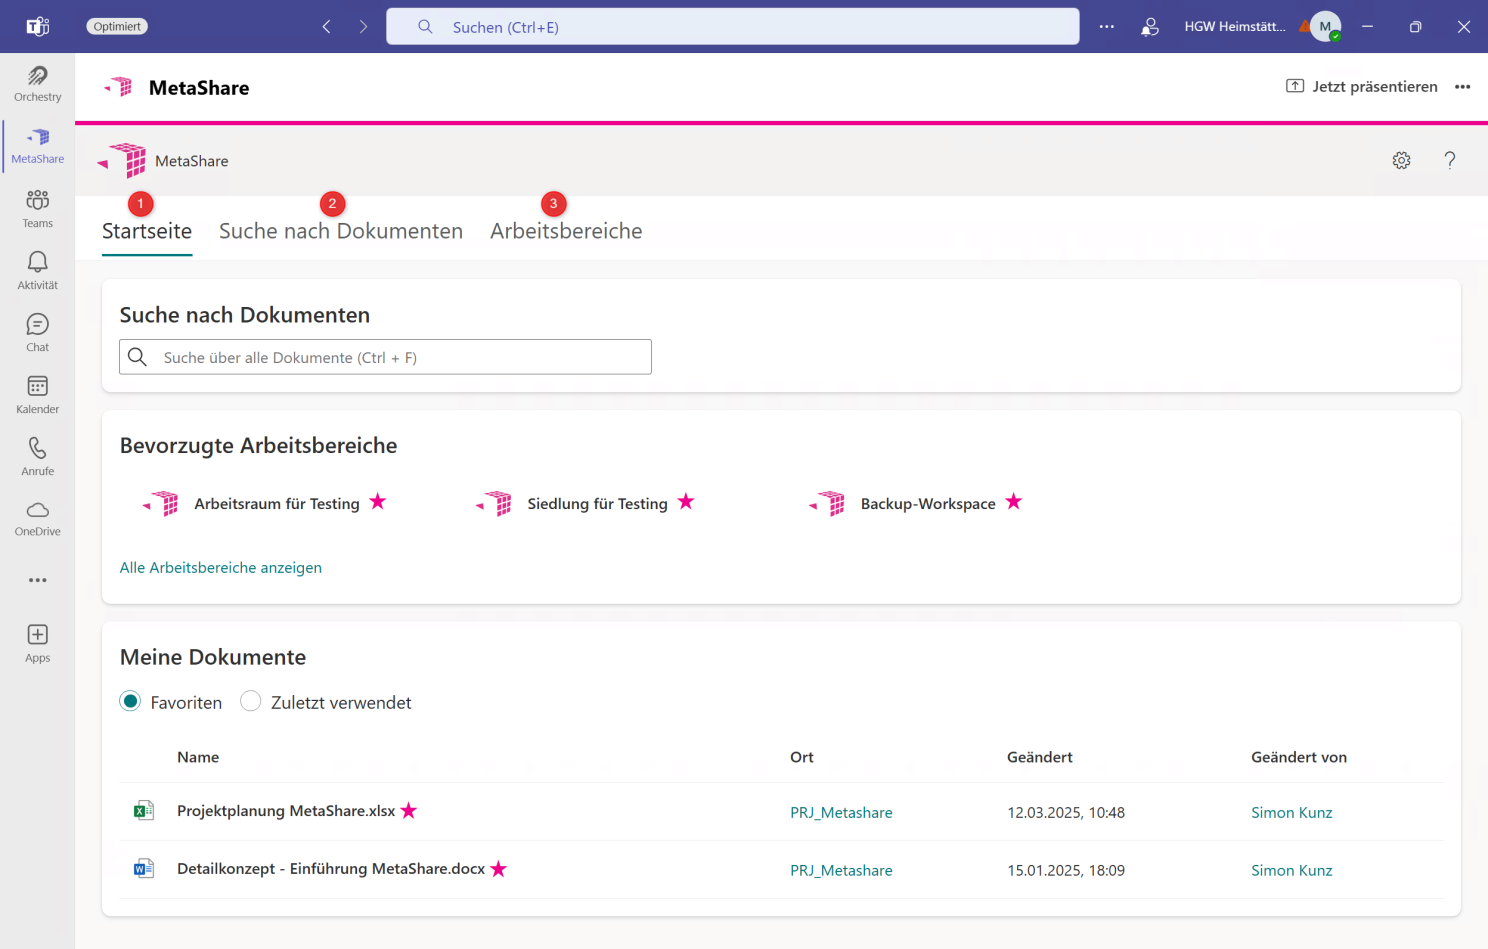Open MetaShare app in the sidebar
The width and height of the screenshot is (1488, 949).
pos(38,146)
